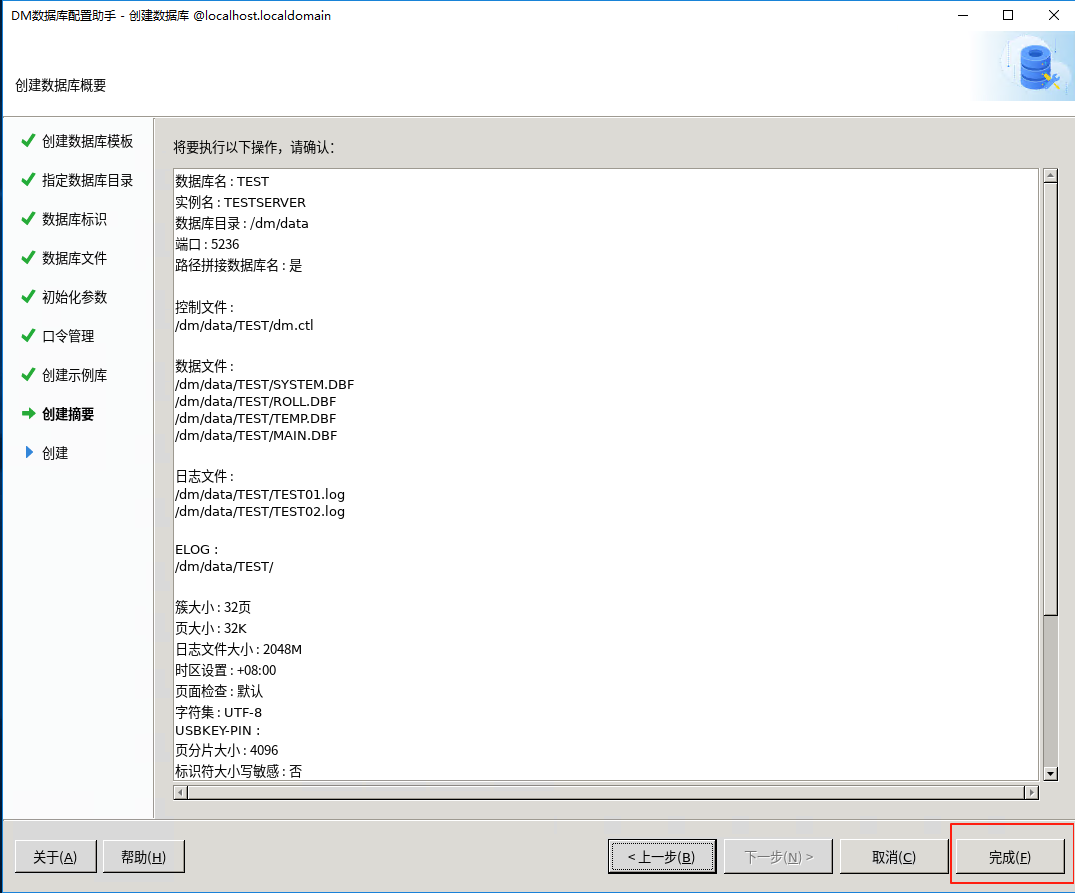Go back with the 上一步(B) button
The width and height of the screenshot is (1075, 893).
pos(660,857)
